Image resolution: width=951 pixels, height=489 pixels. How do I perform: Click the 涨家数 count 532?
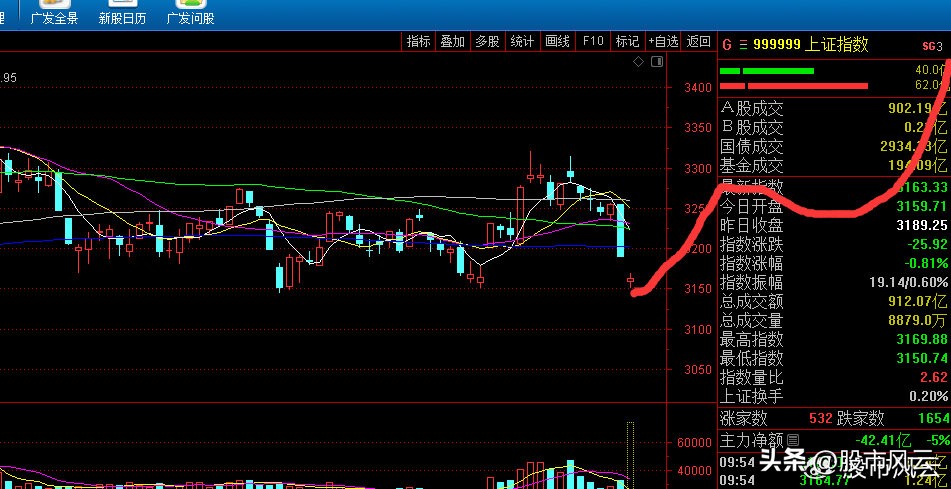tap(820, 418)
